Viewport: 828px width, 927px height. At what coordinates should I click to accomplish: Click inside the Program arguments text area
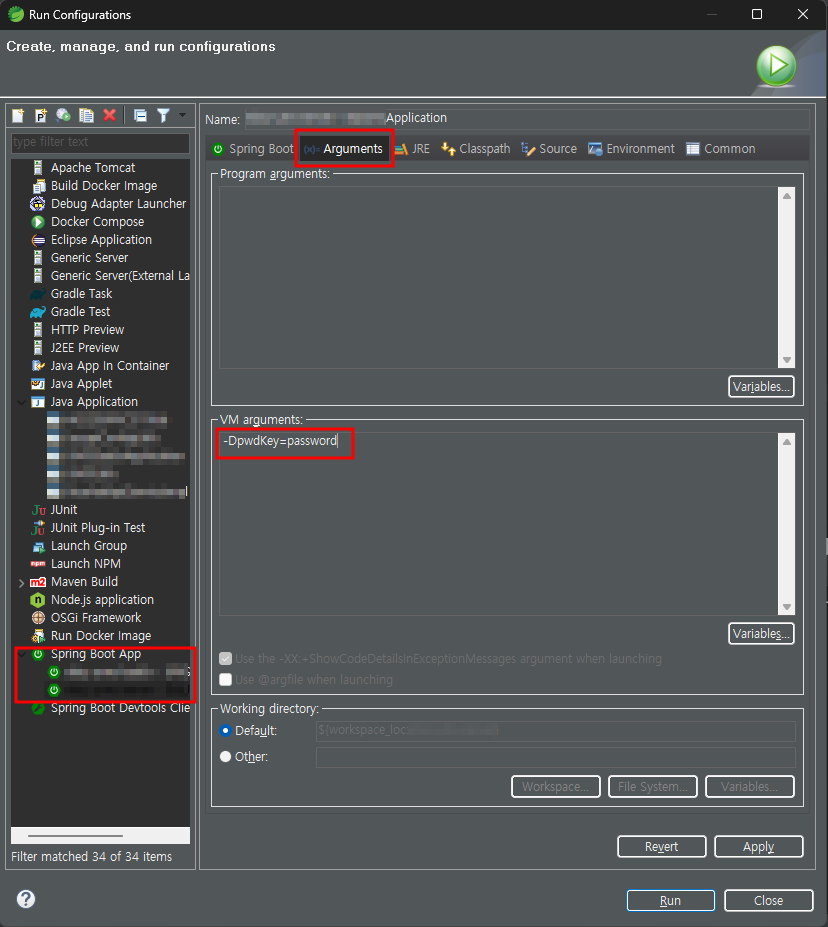(x=499, y=277)
